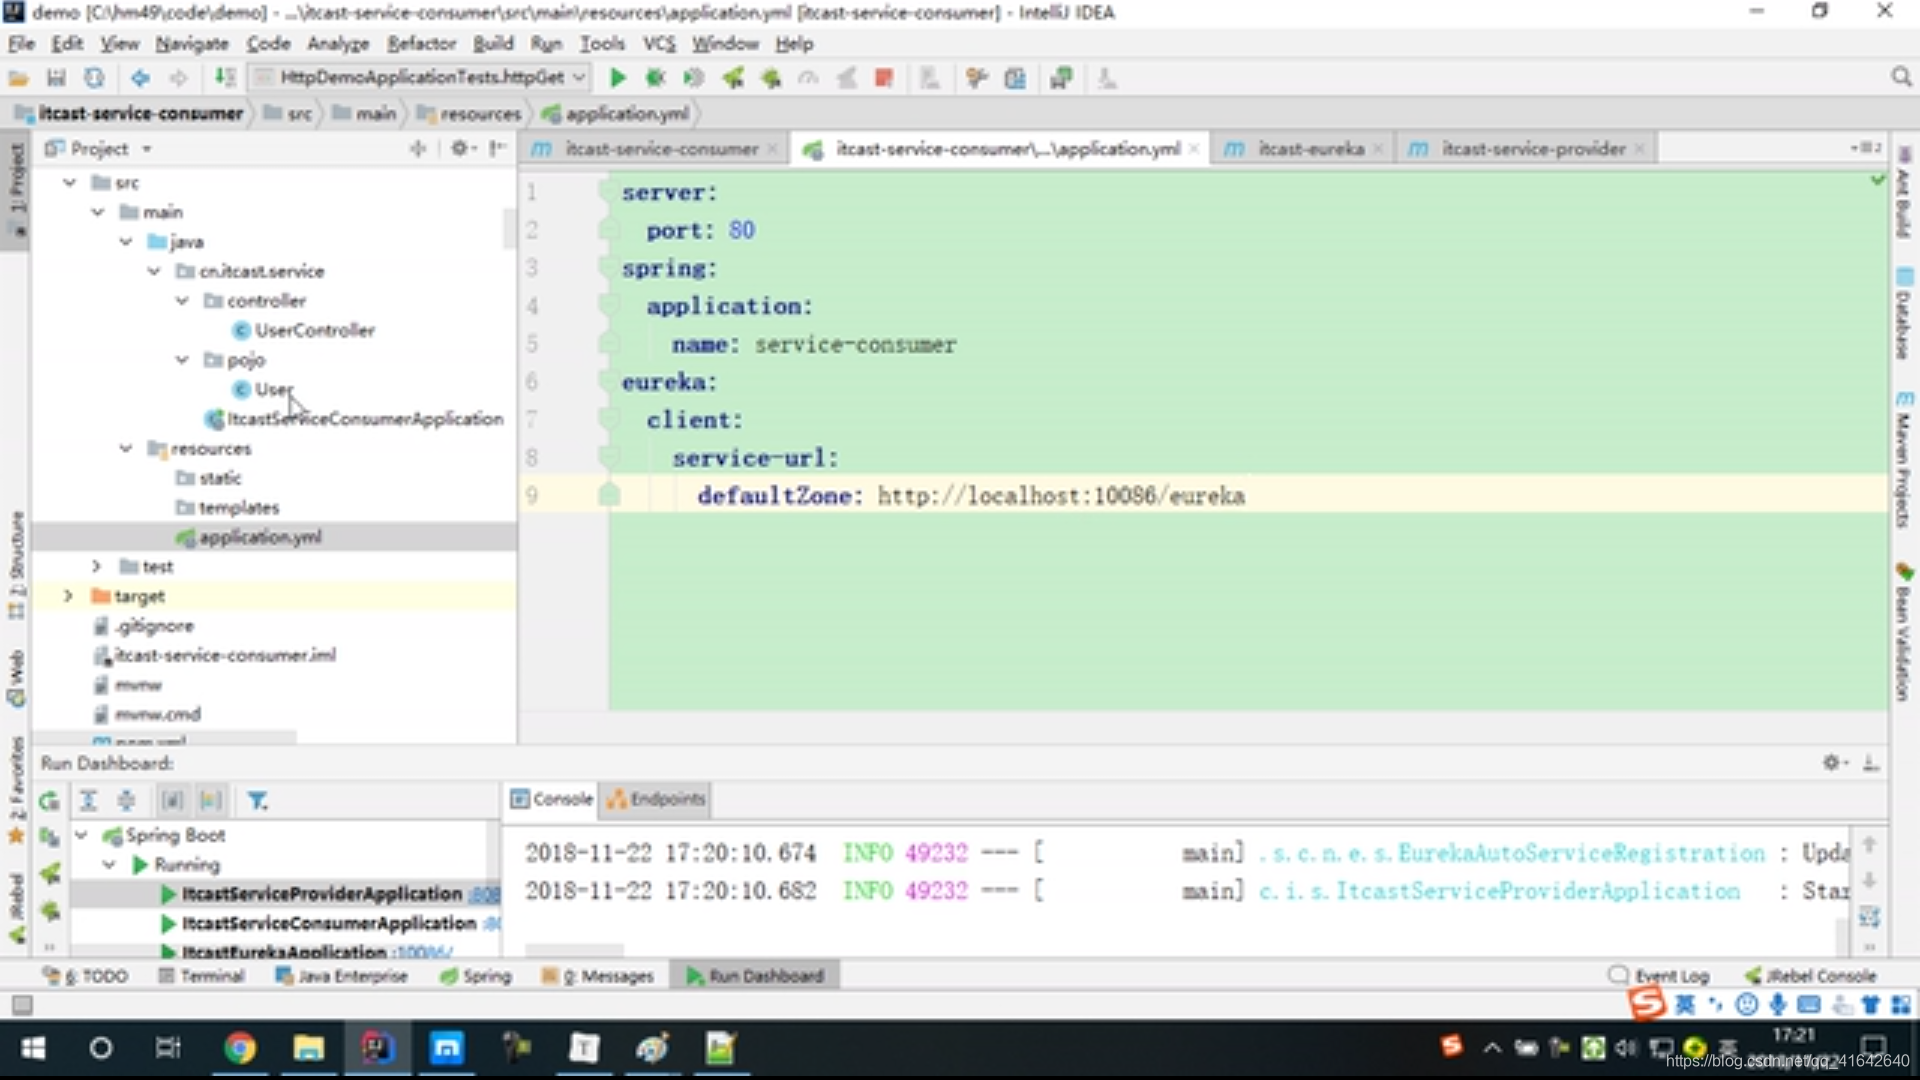Viewport: 1920px width, 1080px height.
Task: Open the Terminal tool window
Action: 201,976
